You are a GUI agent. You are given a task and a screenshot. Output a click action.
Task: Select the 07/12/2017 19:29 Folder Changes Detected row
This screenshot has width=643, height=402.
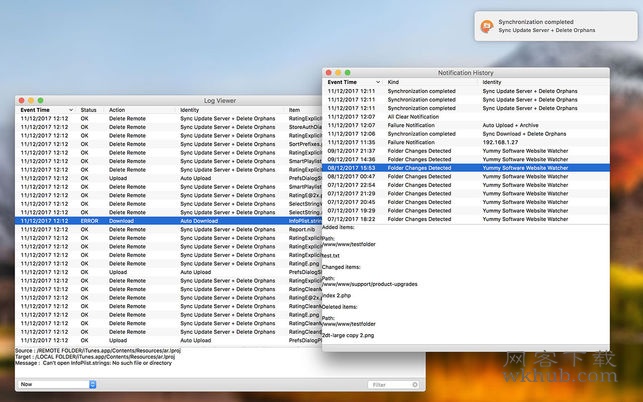465,210
